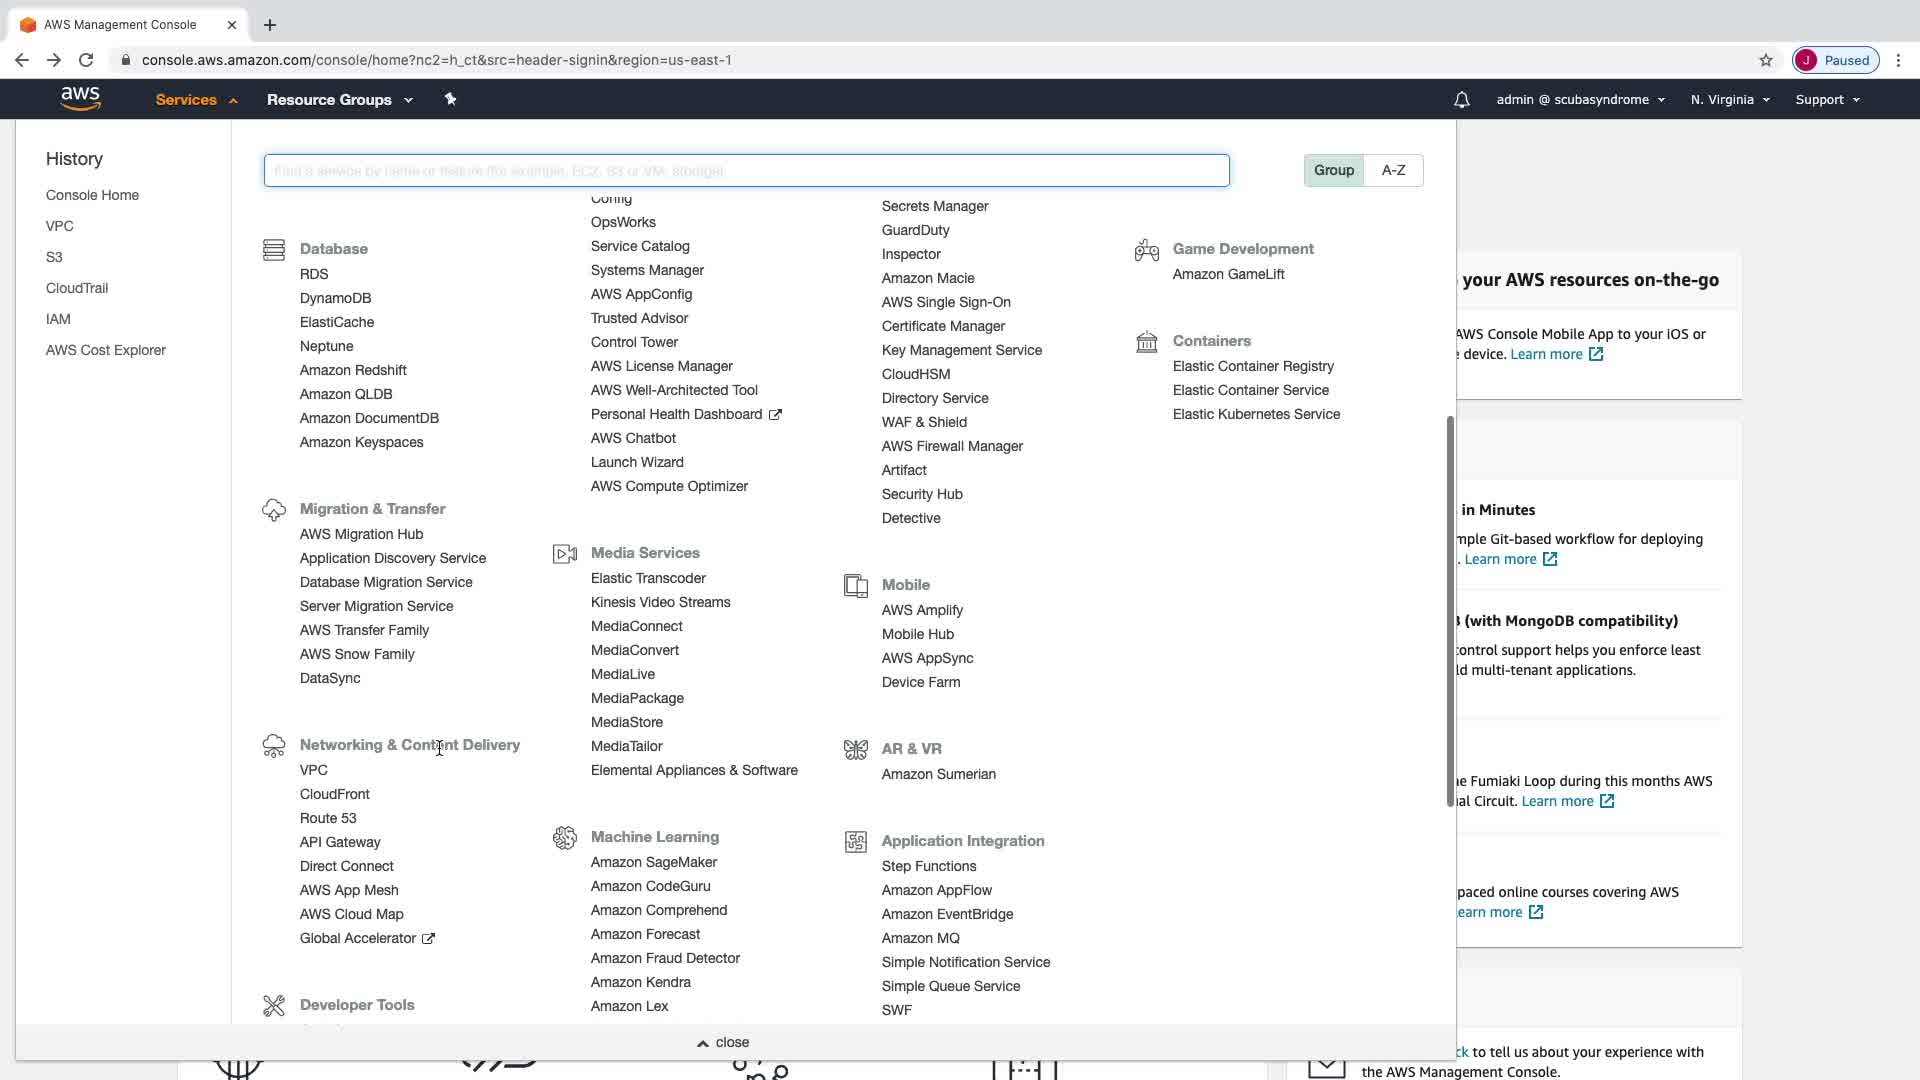Open CloudTrail from History
This screenshot has width=1920, height=1080.
(x=77, y=288)
